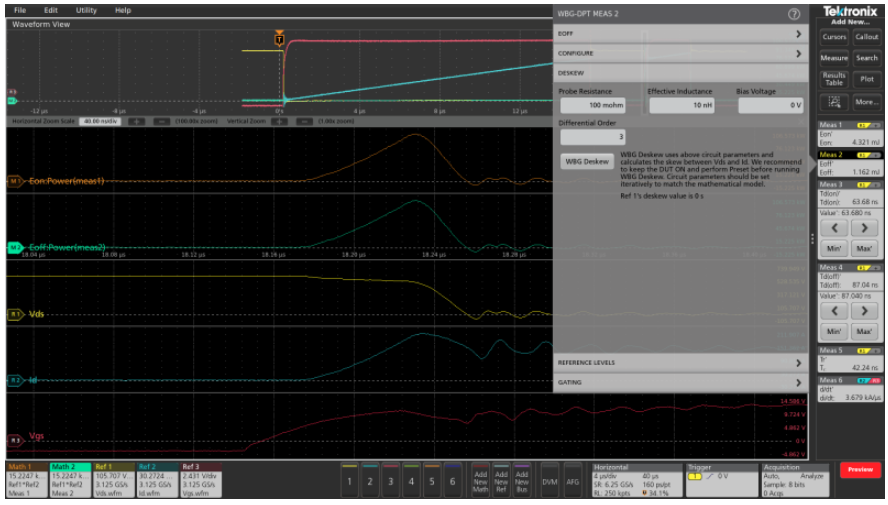Click Add New Ref button
888x505 pixels.
pyautogui.click(x=501, y=481)
